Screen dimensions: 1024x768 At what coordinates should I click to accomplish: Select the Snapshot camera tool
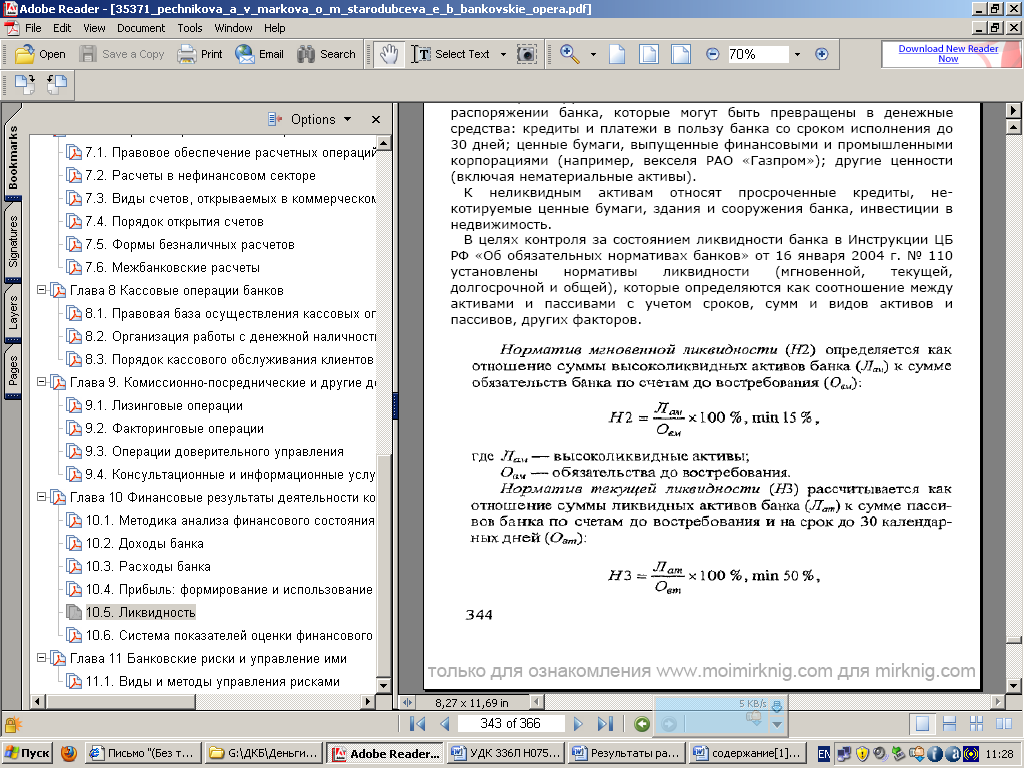tap(526, 54)
